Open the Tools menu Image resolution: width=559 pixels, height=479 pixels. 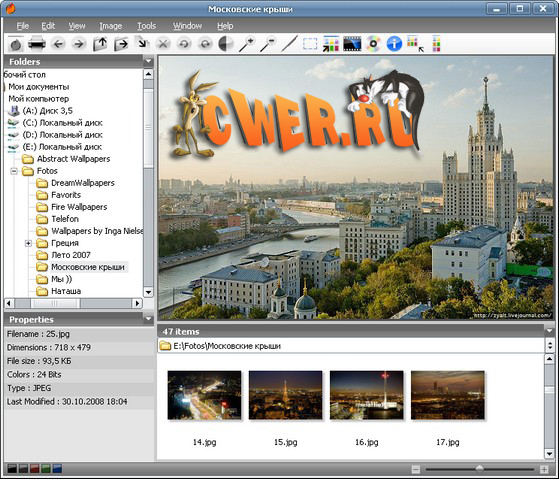click(147, 26)
